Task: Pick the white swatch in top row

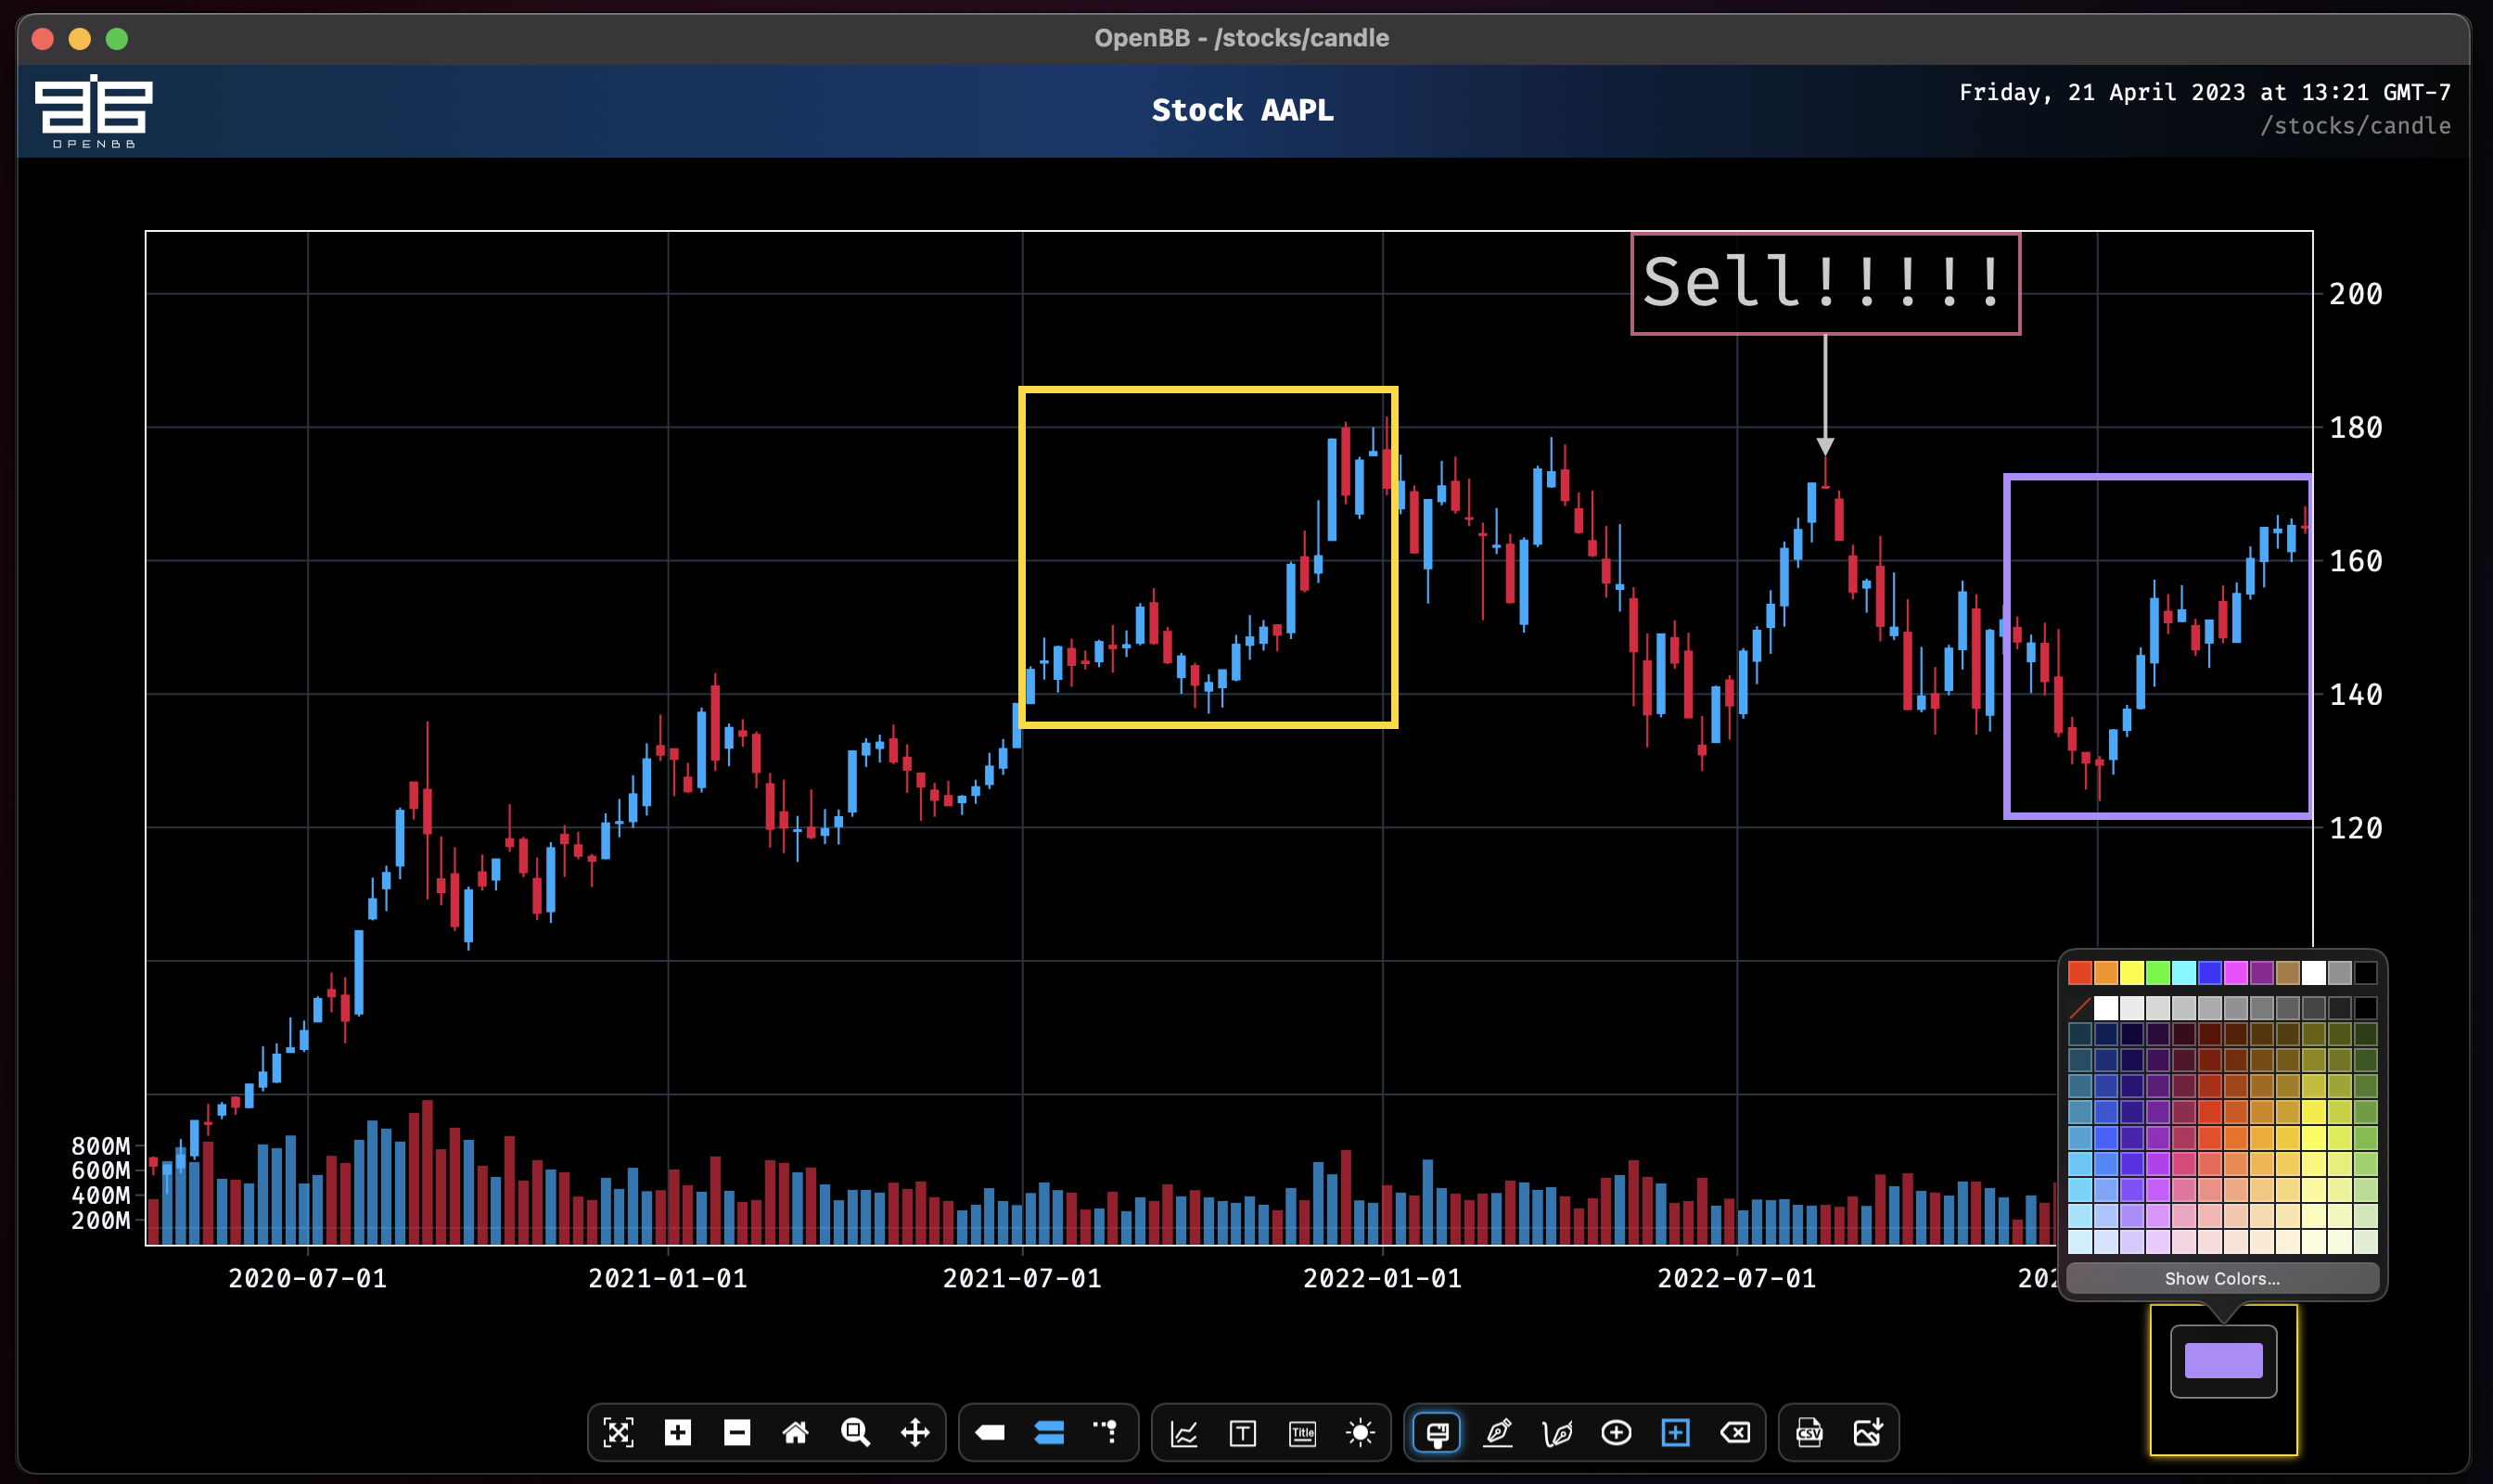Action: coord(2314,973)
